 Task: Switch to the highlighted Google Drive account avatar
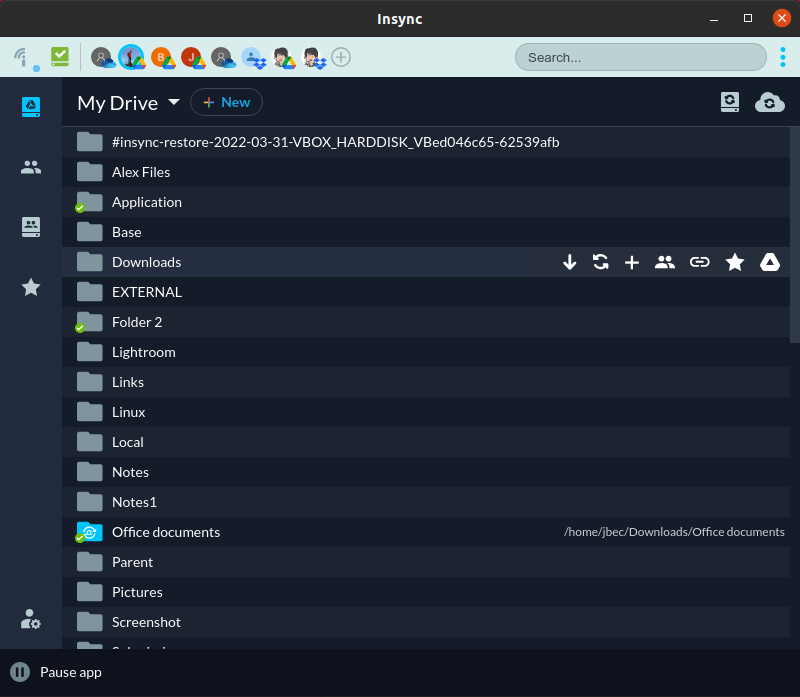point(132,57)
